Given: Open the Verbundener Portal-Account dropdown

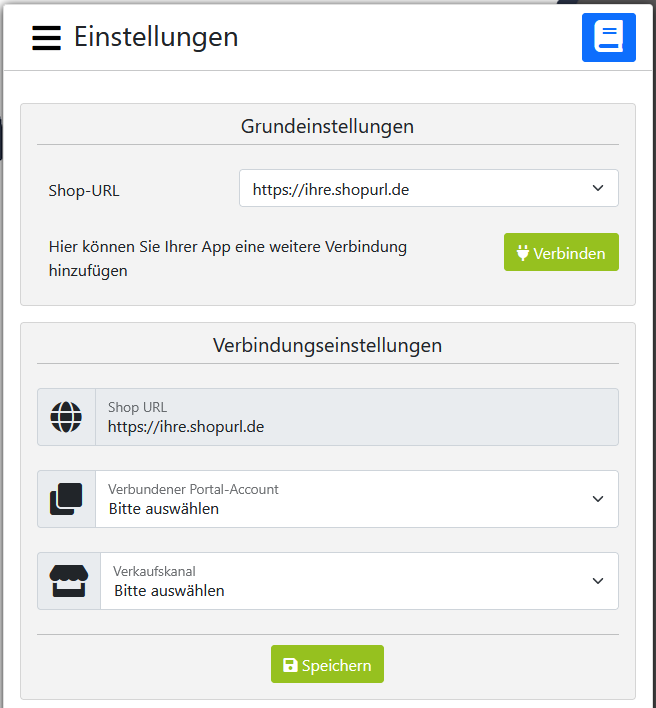Looking at the screenshot, I should pyautogui.click(x=357, y=499).
